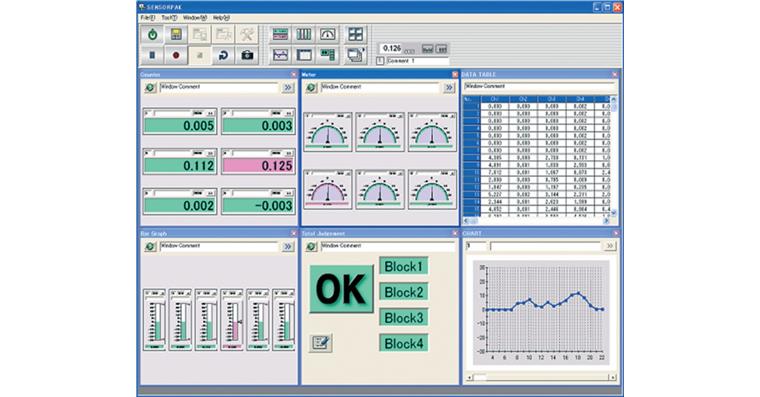Select the counter displaying 0.112
Image resolution: width=760 pixels, height=397 pixels.
(180, 161)
